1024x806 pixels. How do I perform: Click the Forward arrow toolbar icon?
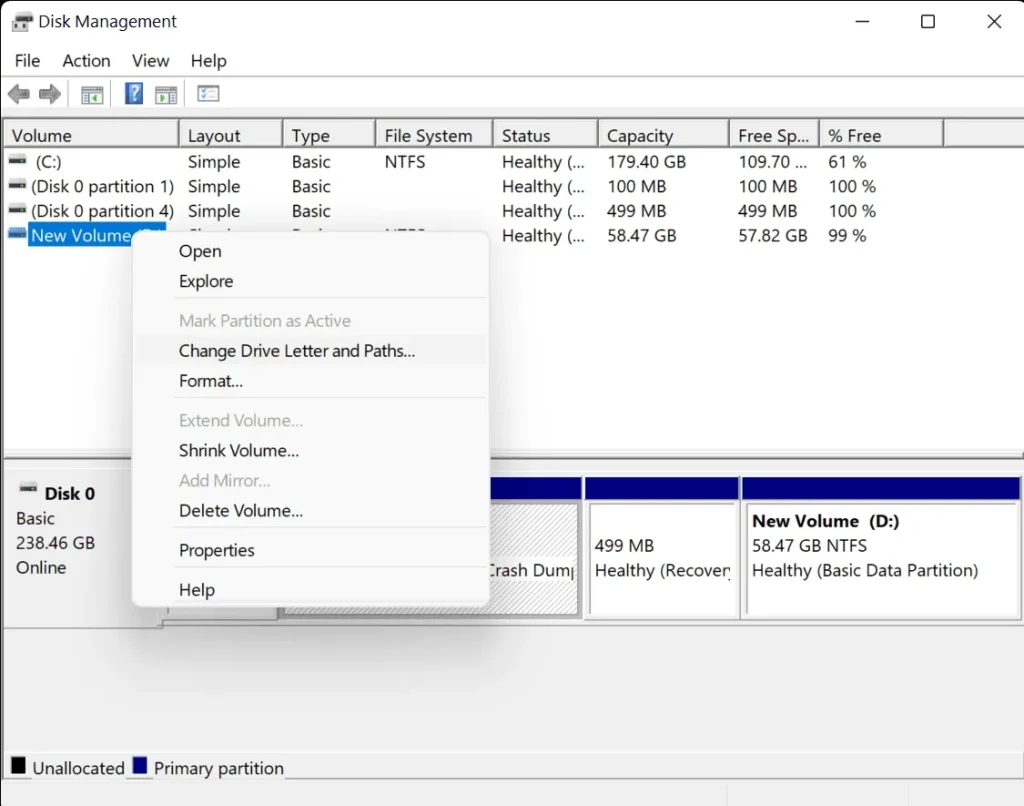[50, 94]
